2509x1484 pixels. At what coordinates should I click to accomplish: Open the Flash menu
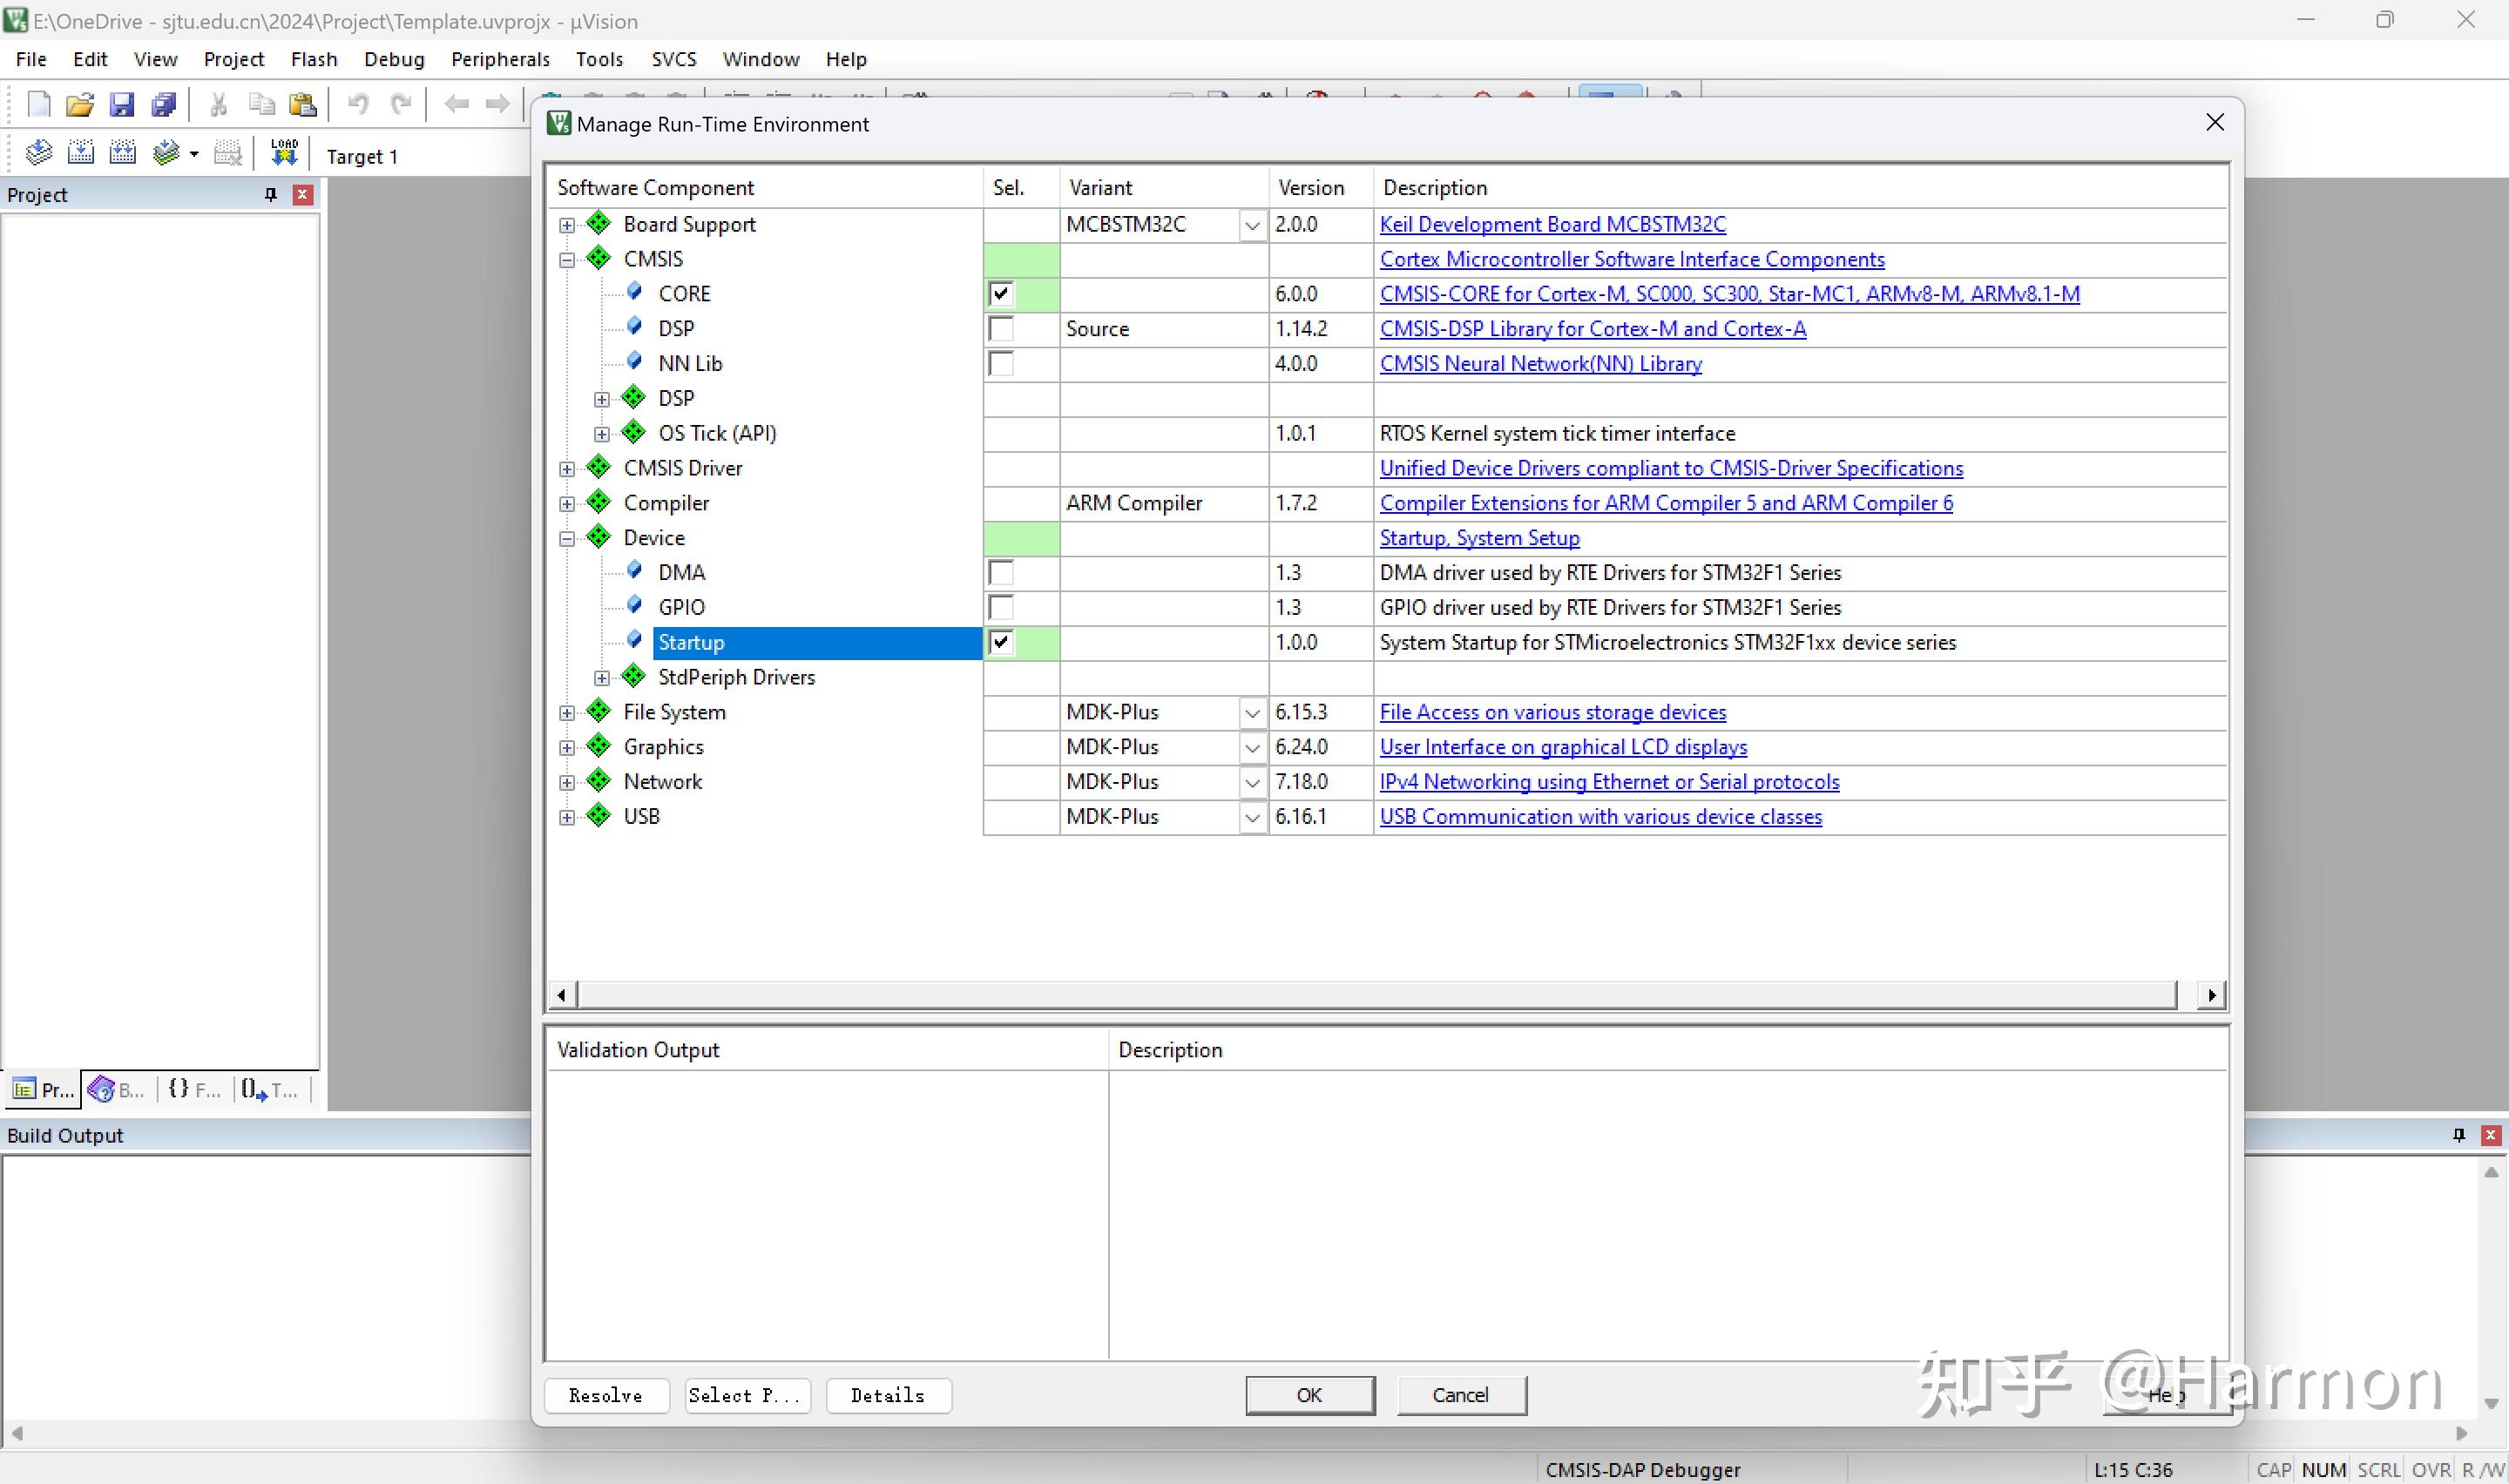point(314,59)
